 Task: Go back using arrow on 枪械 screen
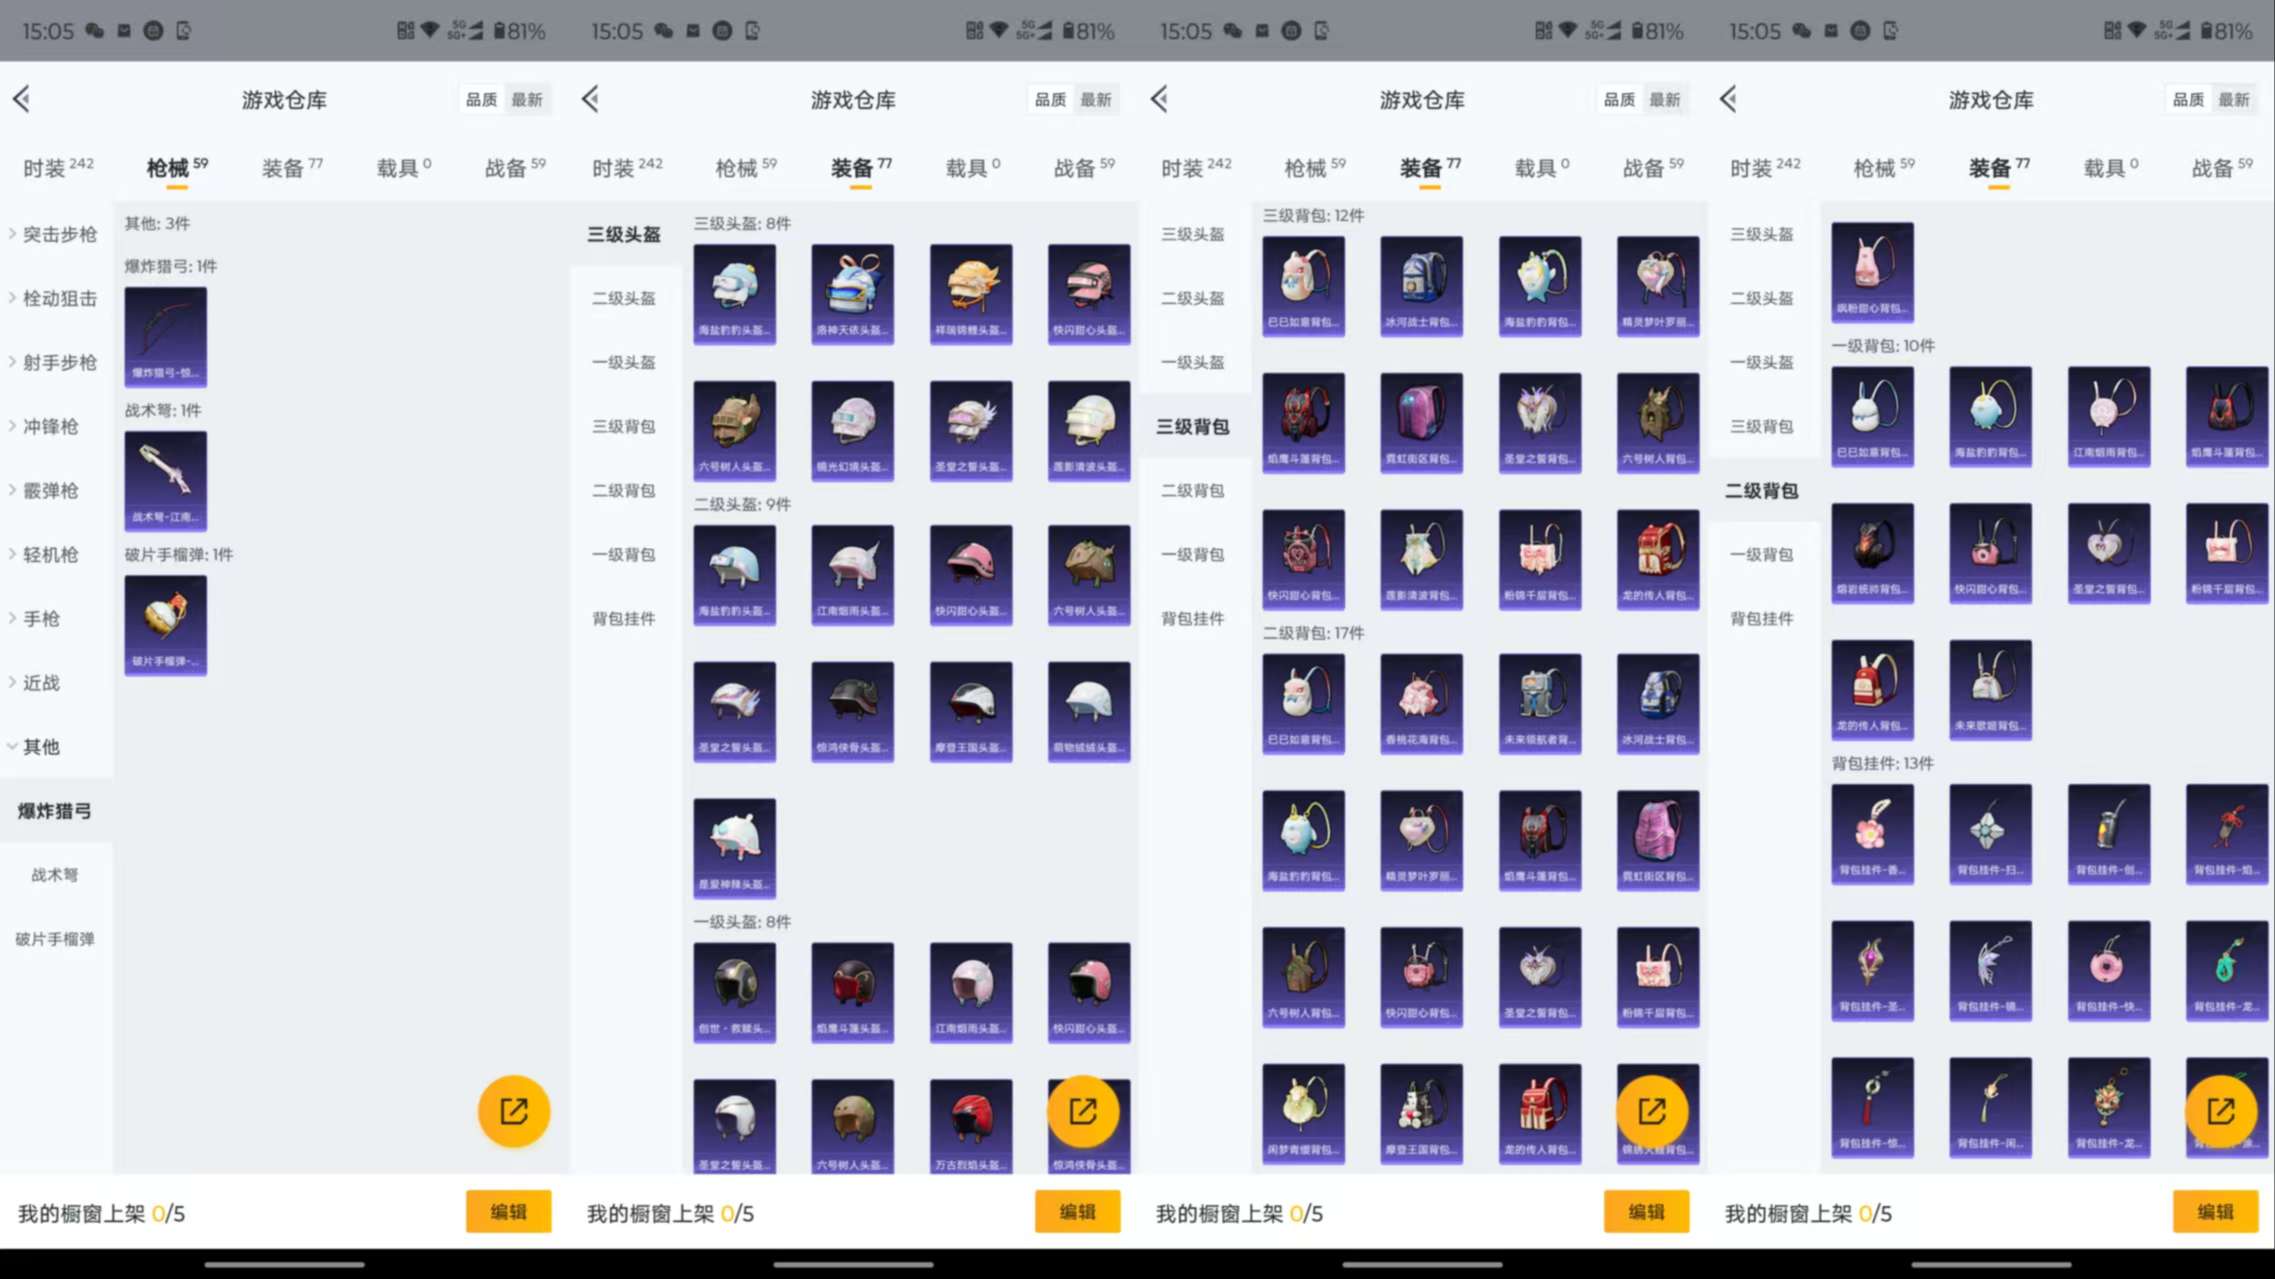click(22, 99)
